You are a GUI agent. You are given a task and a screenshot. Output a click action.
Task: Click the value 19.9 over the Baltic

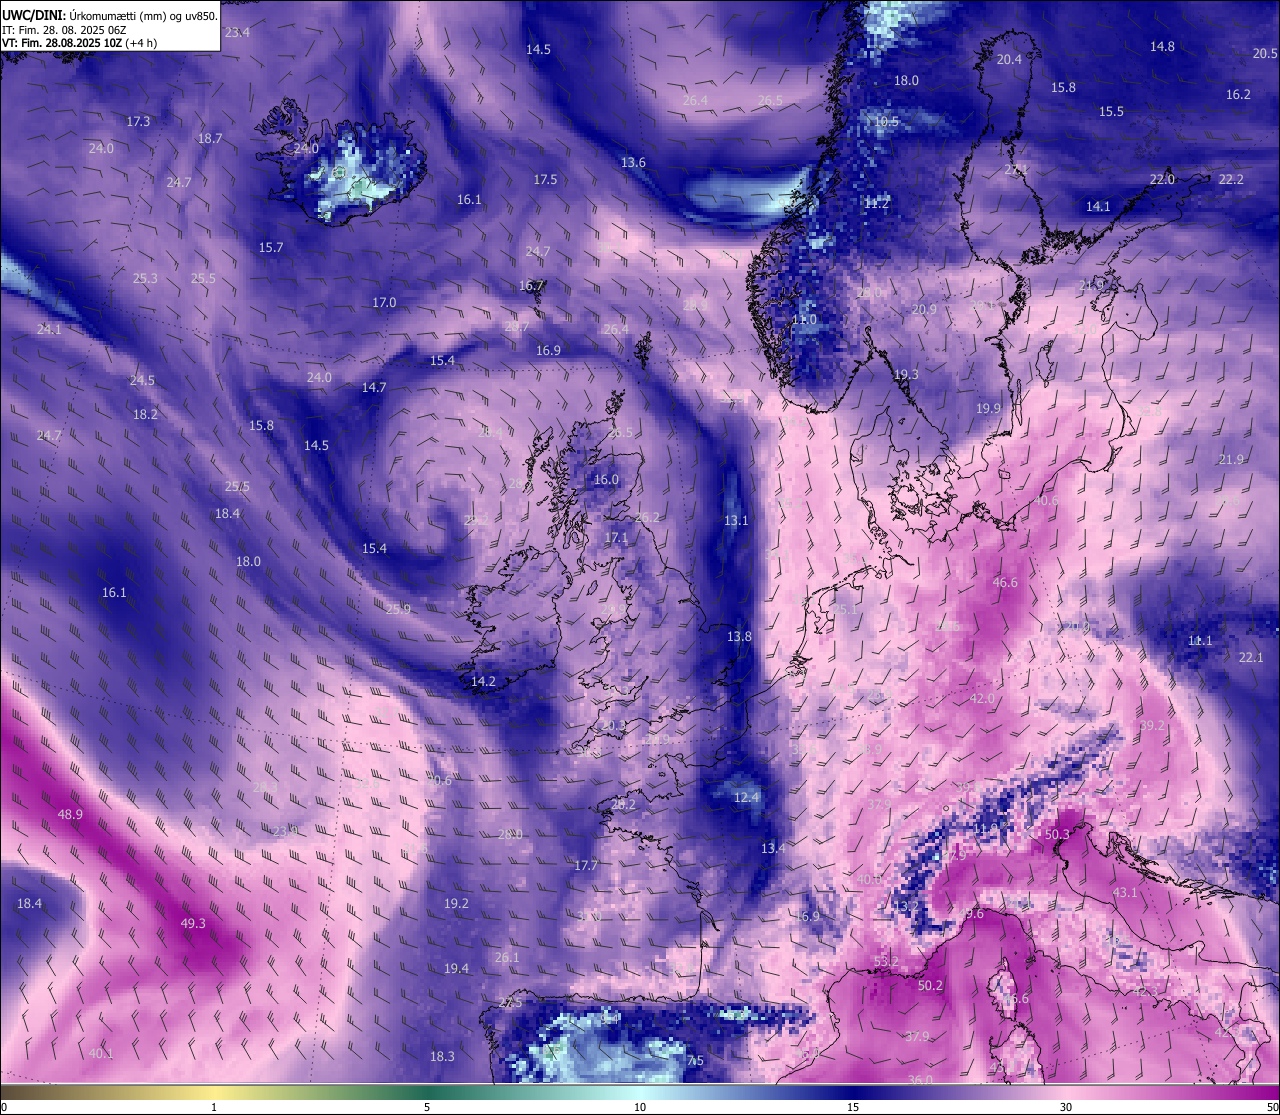click(988, 408)
